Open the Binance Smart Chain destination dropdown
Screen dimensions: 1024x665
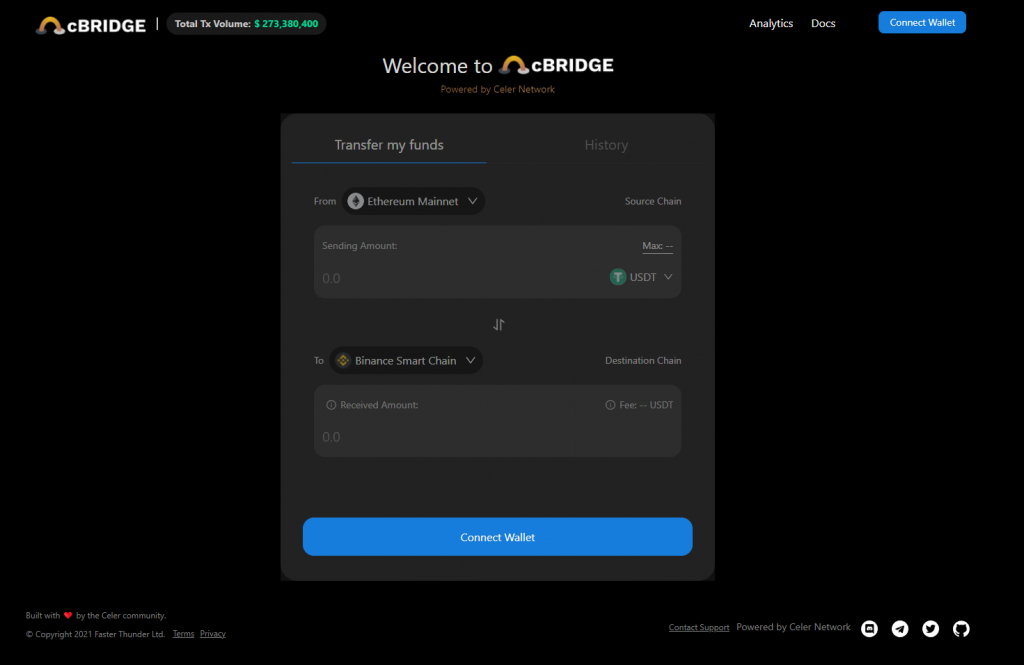point(406,361)
